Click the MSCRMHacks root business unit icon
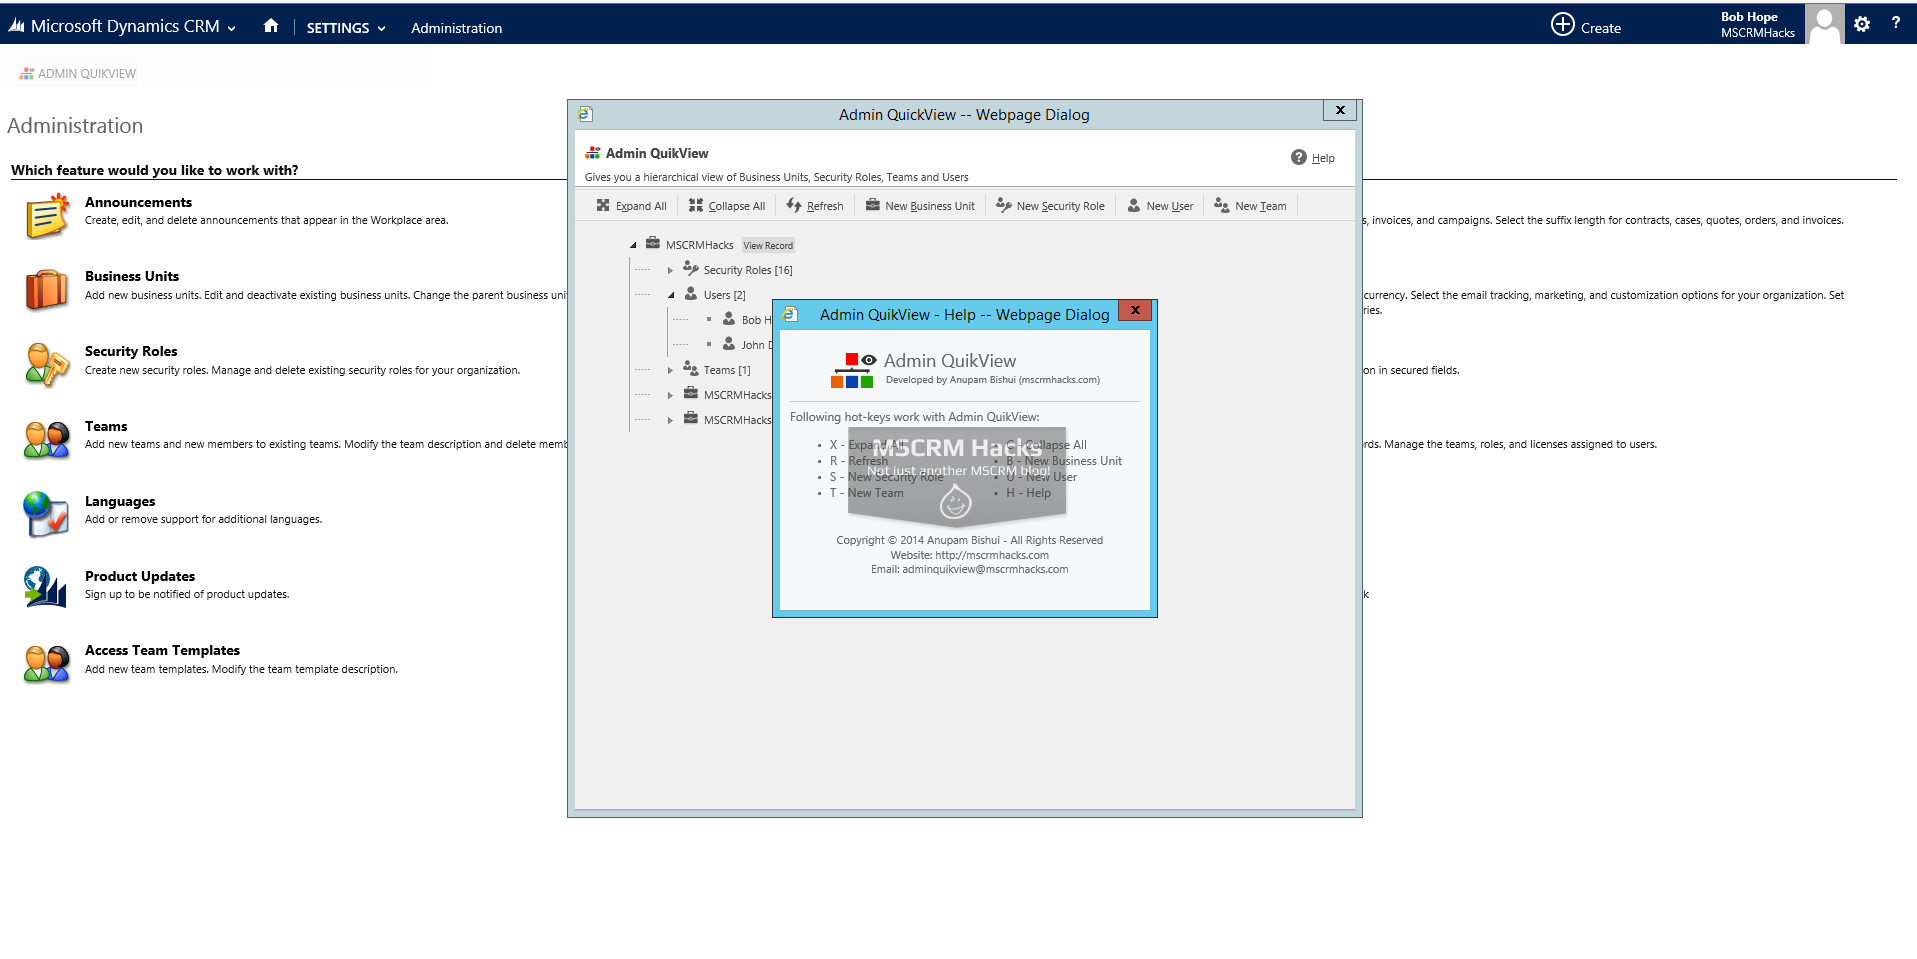1917x959 pixels. tap(653, 243)
